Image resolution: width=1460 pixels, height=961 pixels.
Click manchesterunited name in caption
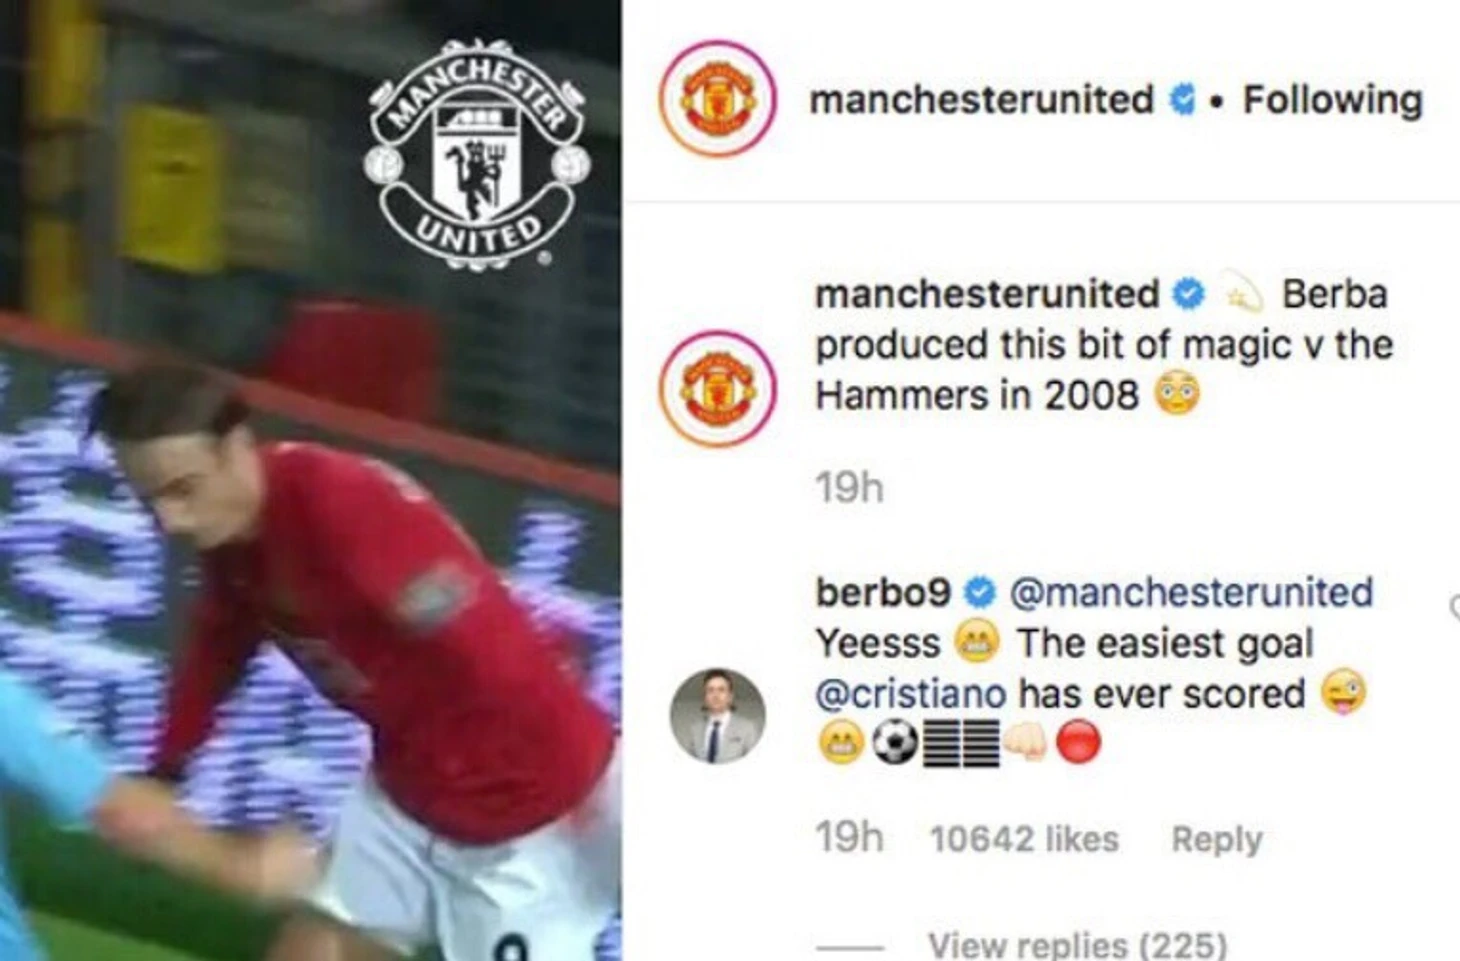[x=987, y=294]
